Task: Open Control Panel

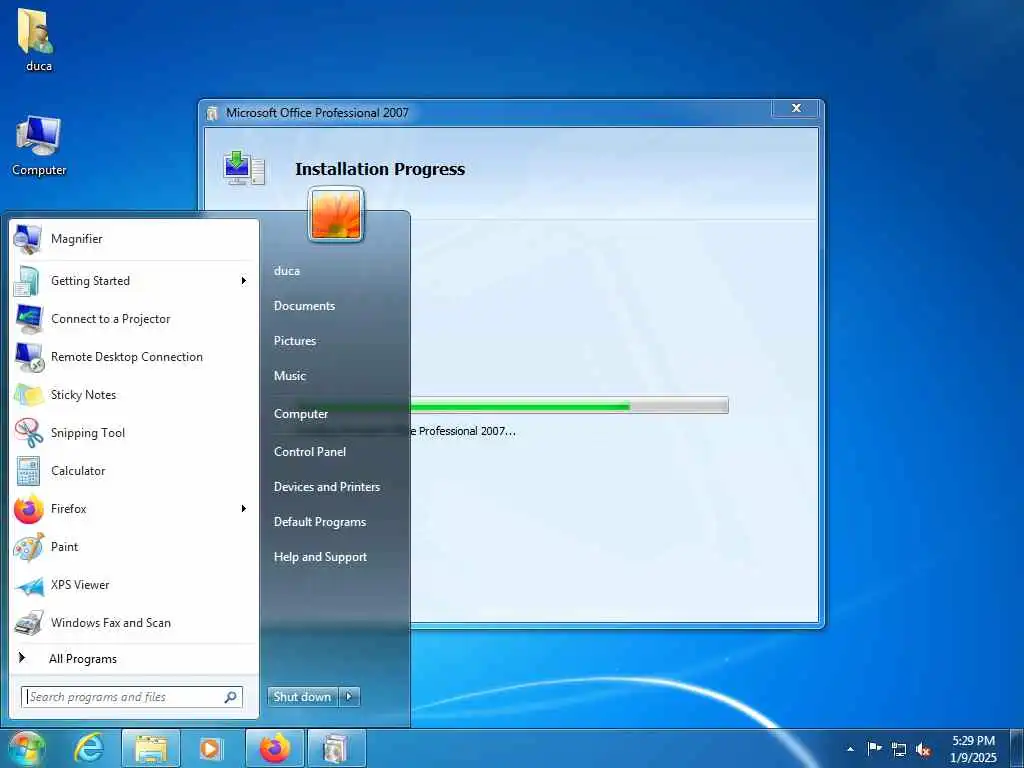Action: click(310, 452)
